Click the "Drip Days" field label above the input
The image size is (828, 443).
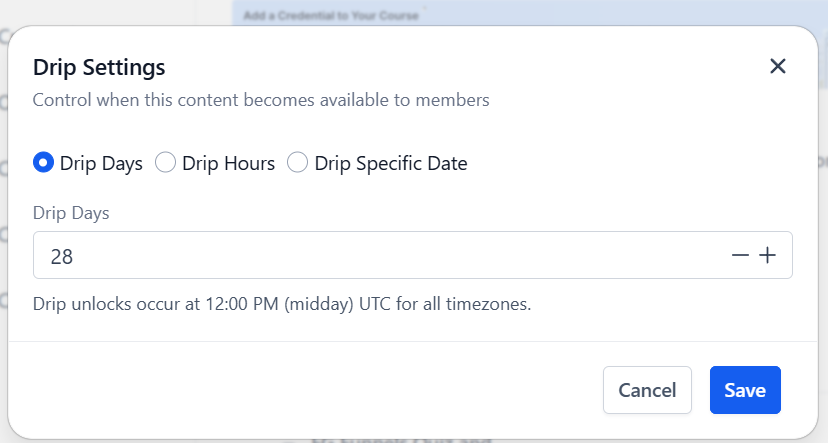[71, 213]
